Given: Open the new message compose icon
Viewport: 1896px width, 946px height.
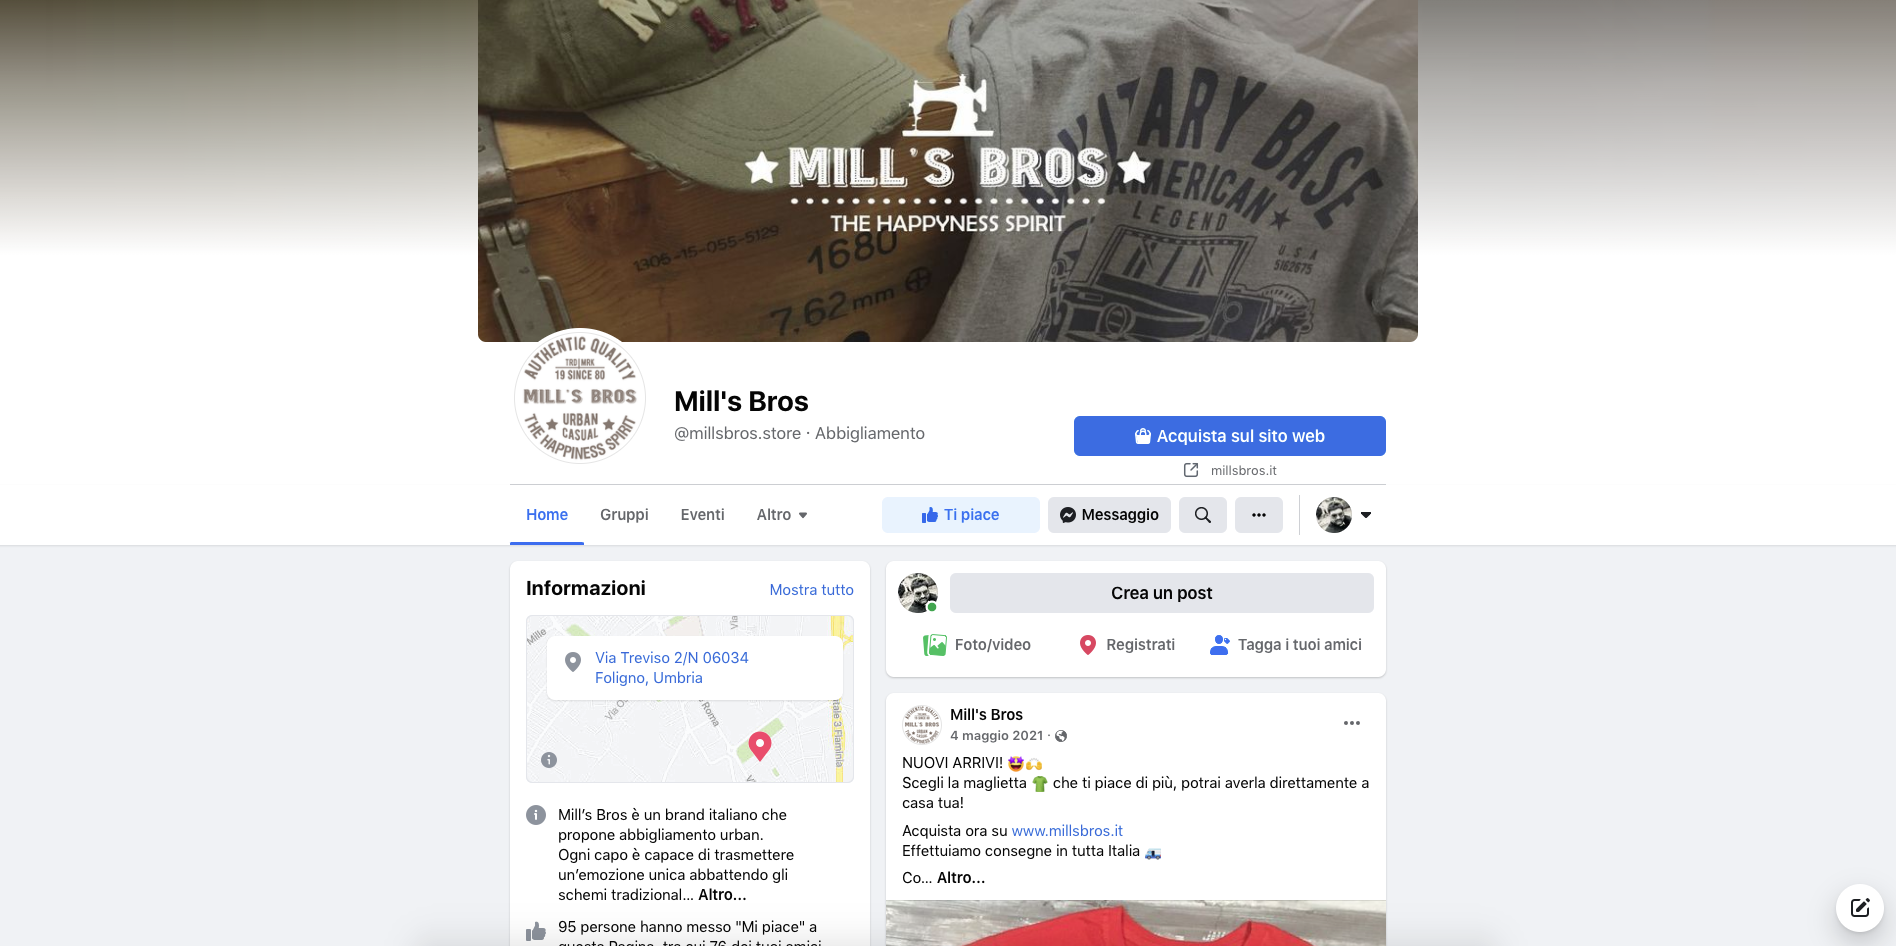Looking at the screenshot, I should point(1859,908).
